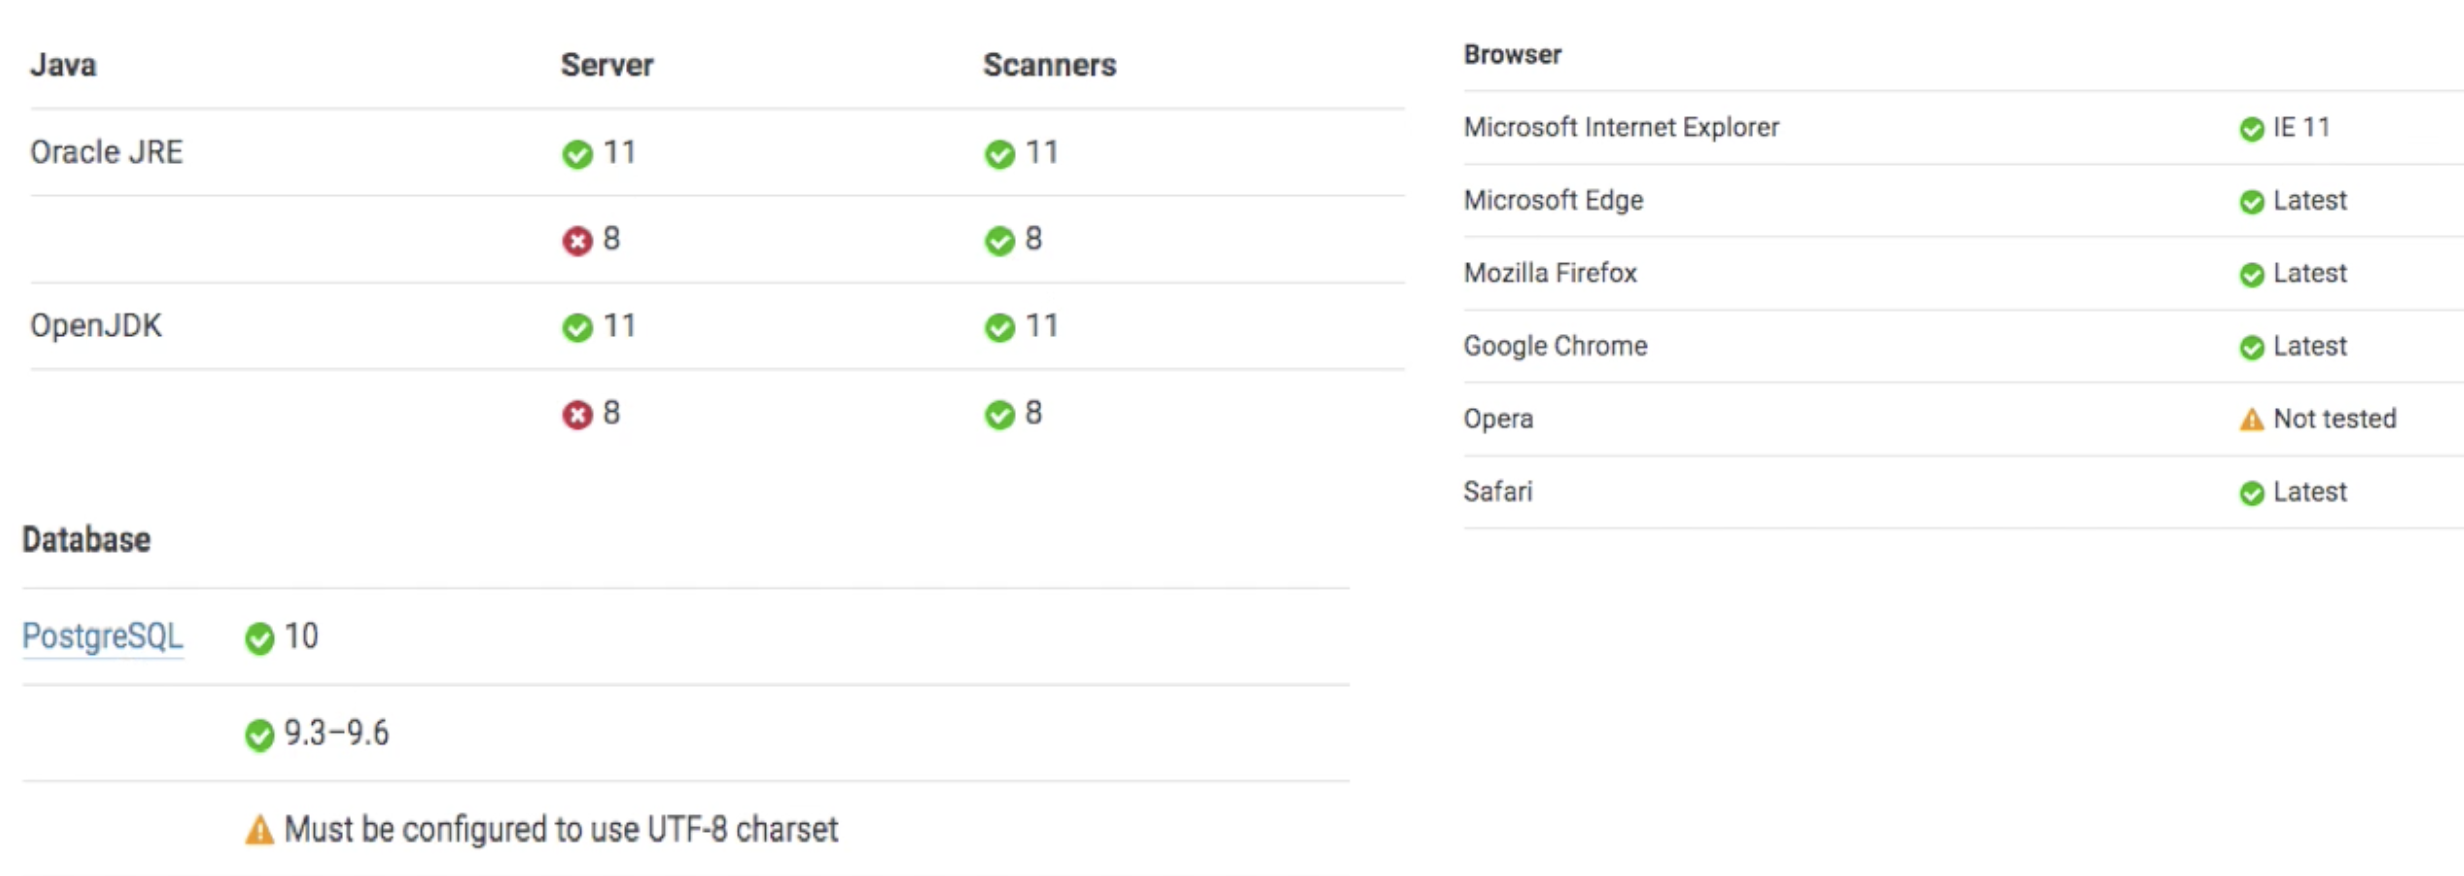This screenshot has width=2464, height=876.
Task: Click the Browser table heading
Action: tap(1512, 55)
